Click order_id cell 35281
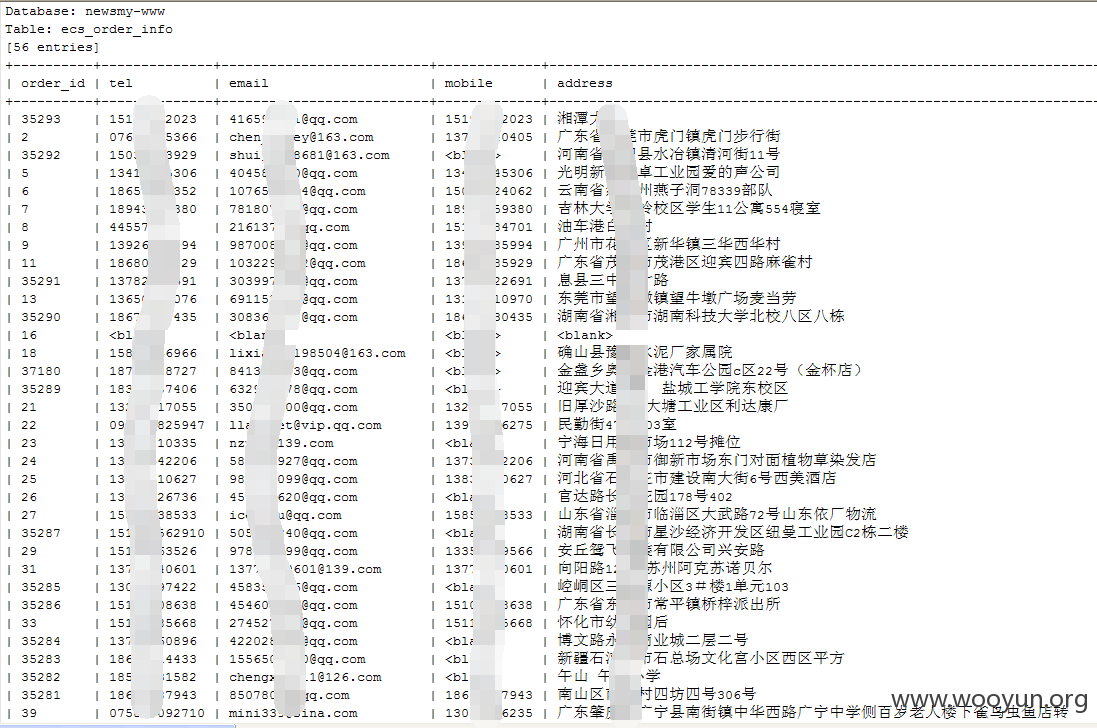Screen dimensions: 1097x728 pos(41,695)
